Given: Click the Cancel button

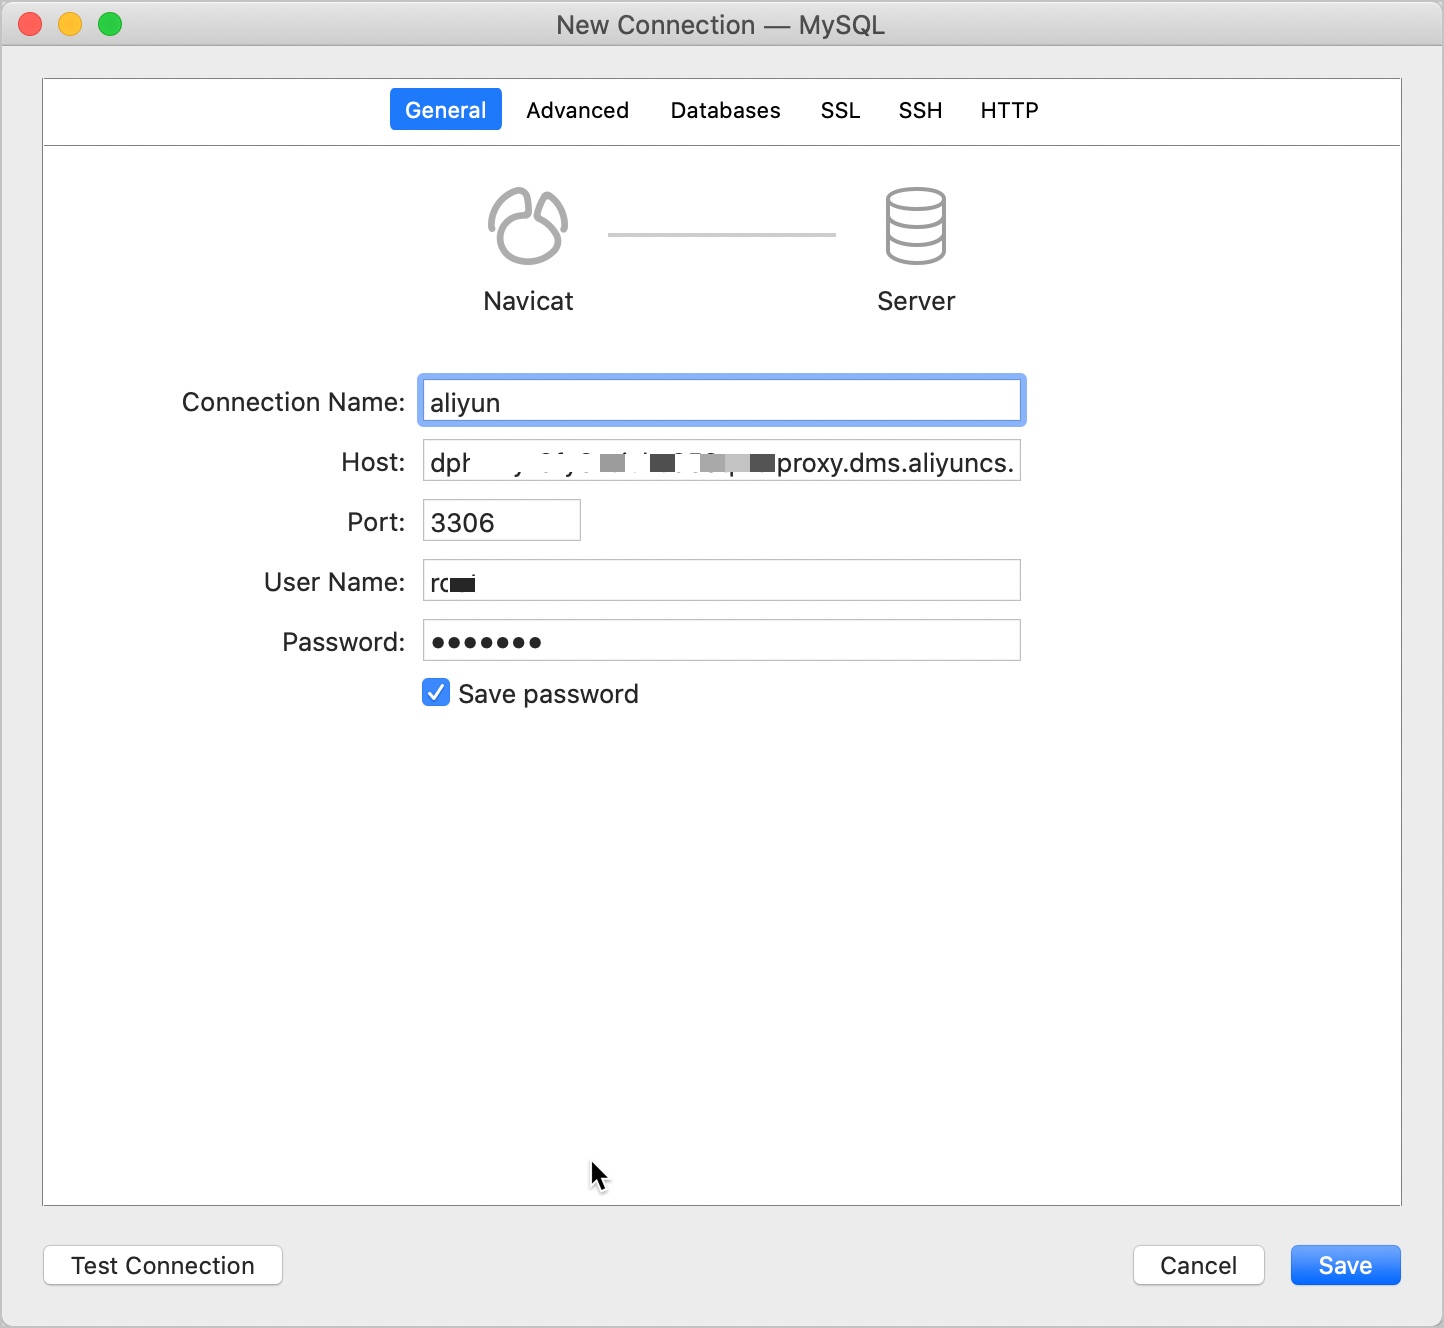Looking at the screenshot, I should (1198, 1265).
